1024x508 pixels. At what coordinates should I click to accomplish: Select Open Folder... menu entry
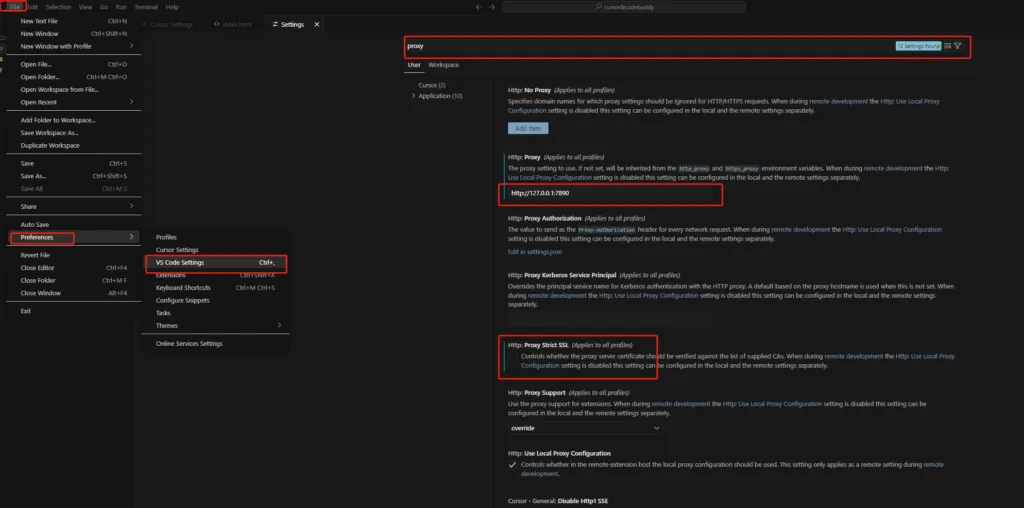(x=73, y=77)
